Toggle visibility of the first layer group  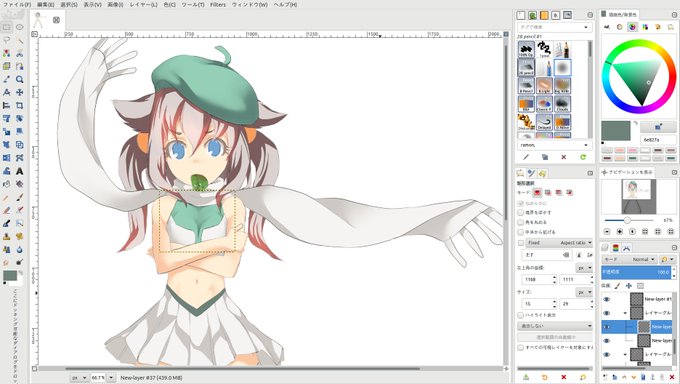point(607,313)
